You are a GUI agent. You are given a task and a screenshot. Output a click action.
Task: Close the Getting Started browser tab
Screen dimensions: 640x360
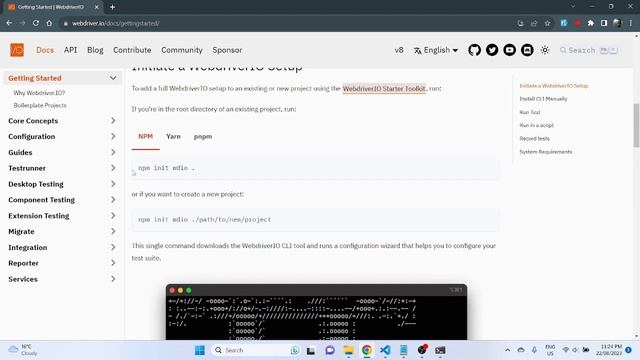click(97, 7)
